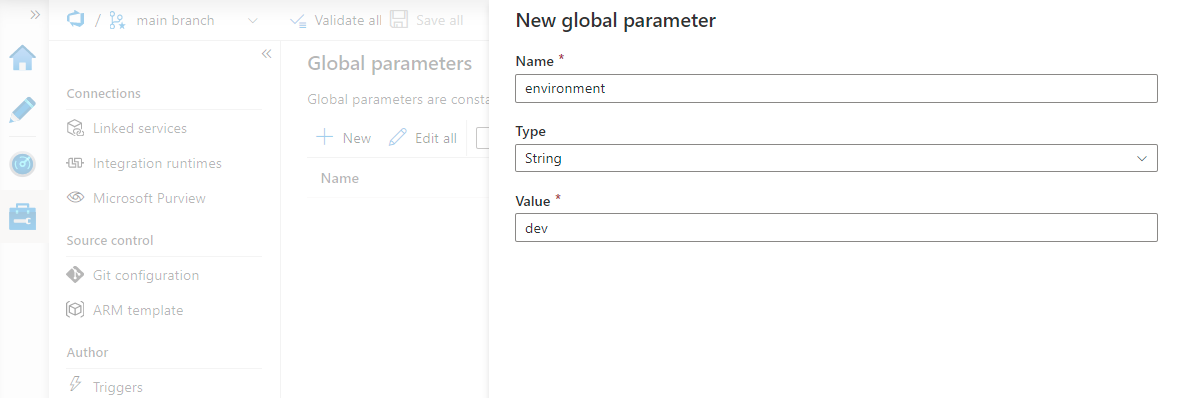Click the Data Factory logo icon

click(x=76, y=20)
